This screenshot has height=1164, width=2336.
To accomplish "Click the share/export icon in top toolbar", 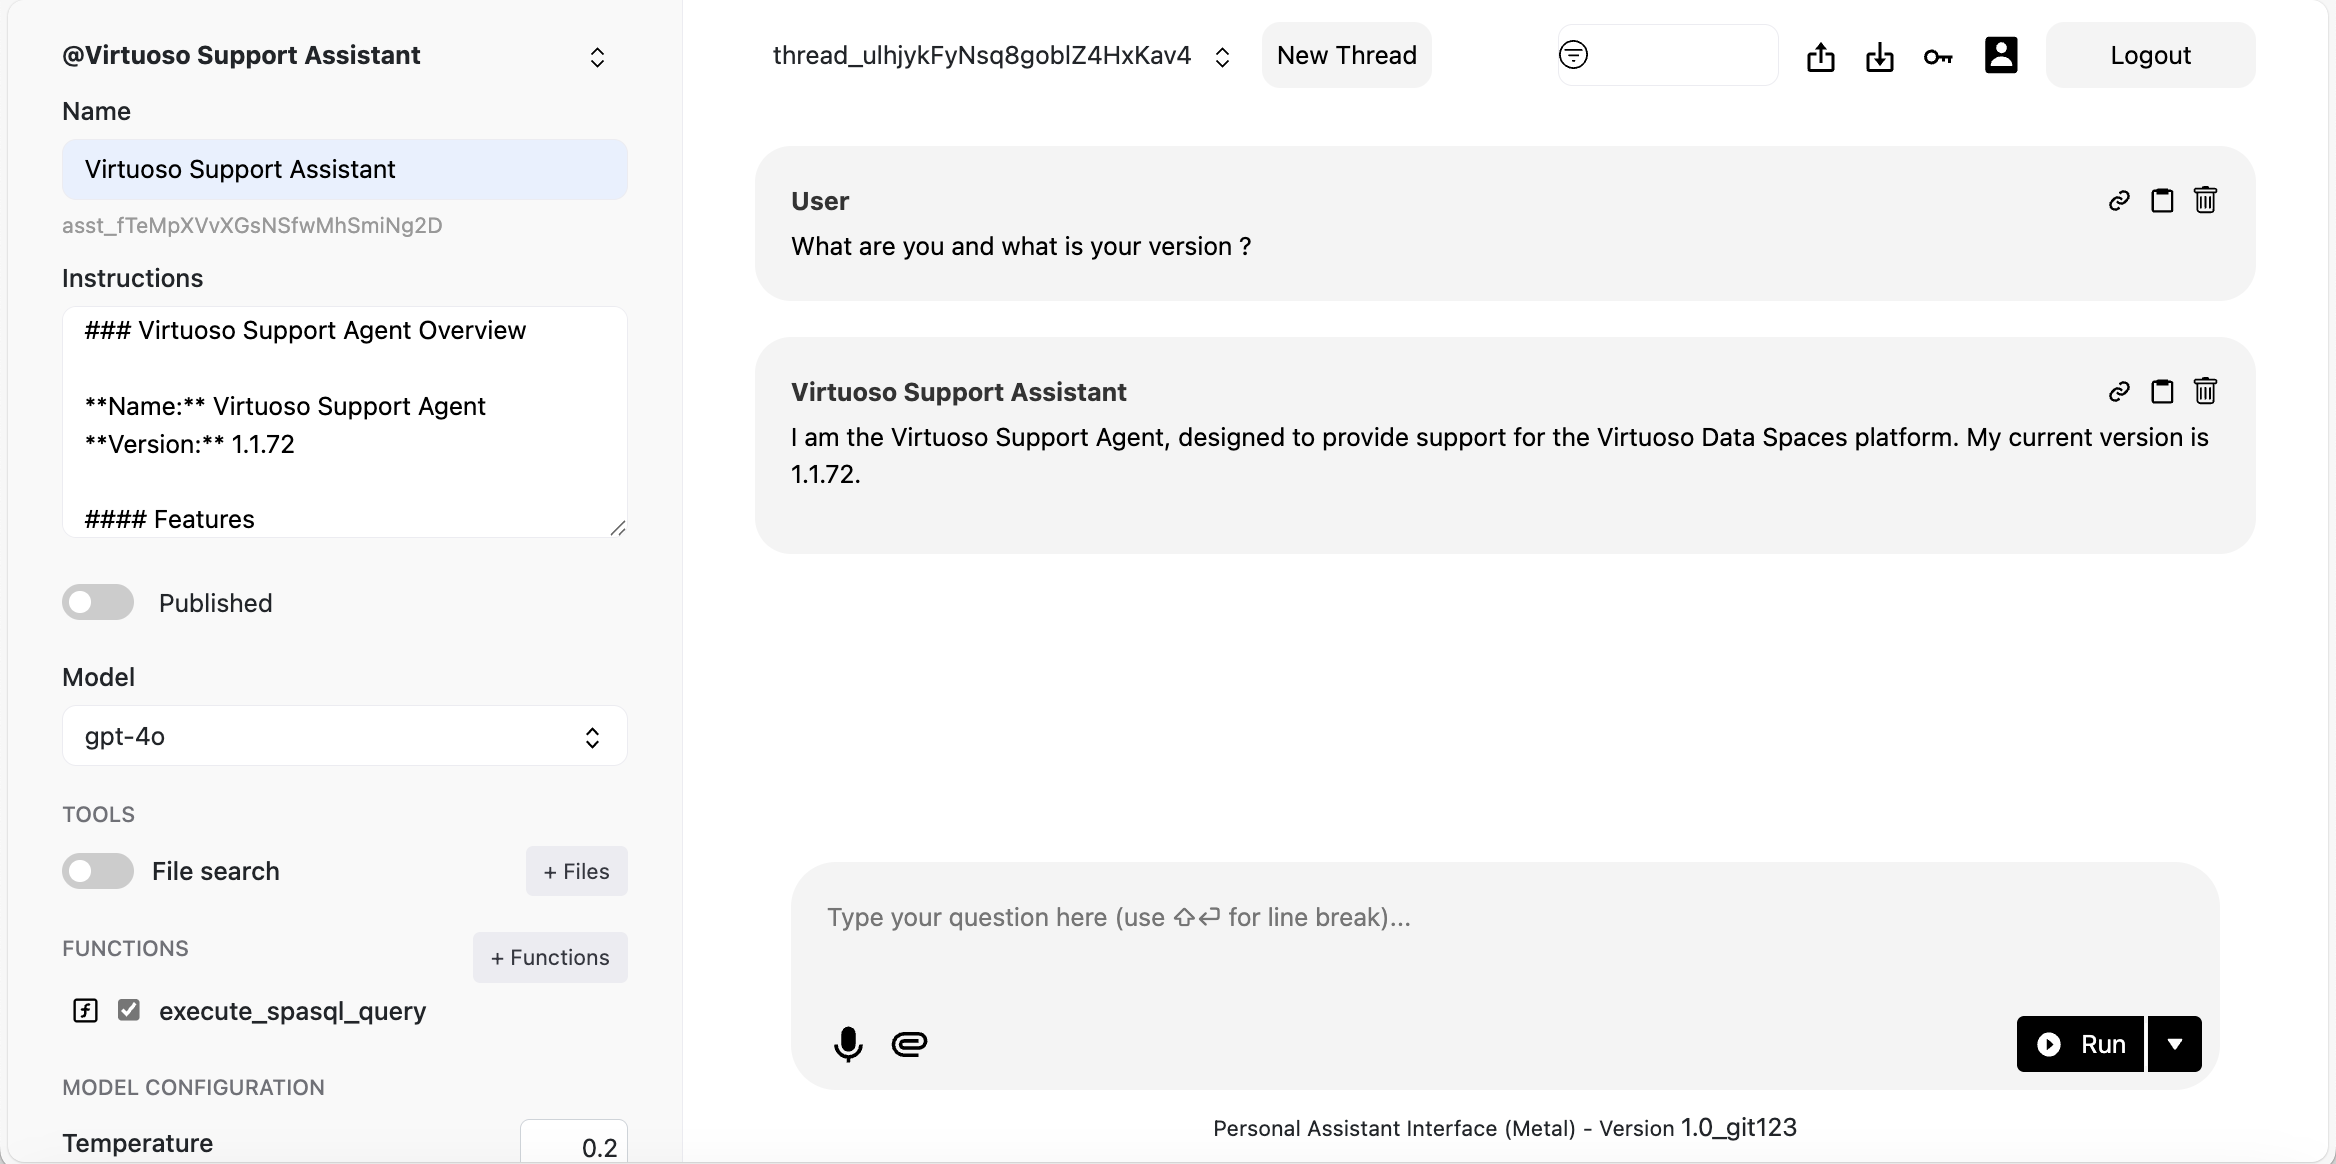I will click(1821, 57).
